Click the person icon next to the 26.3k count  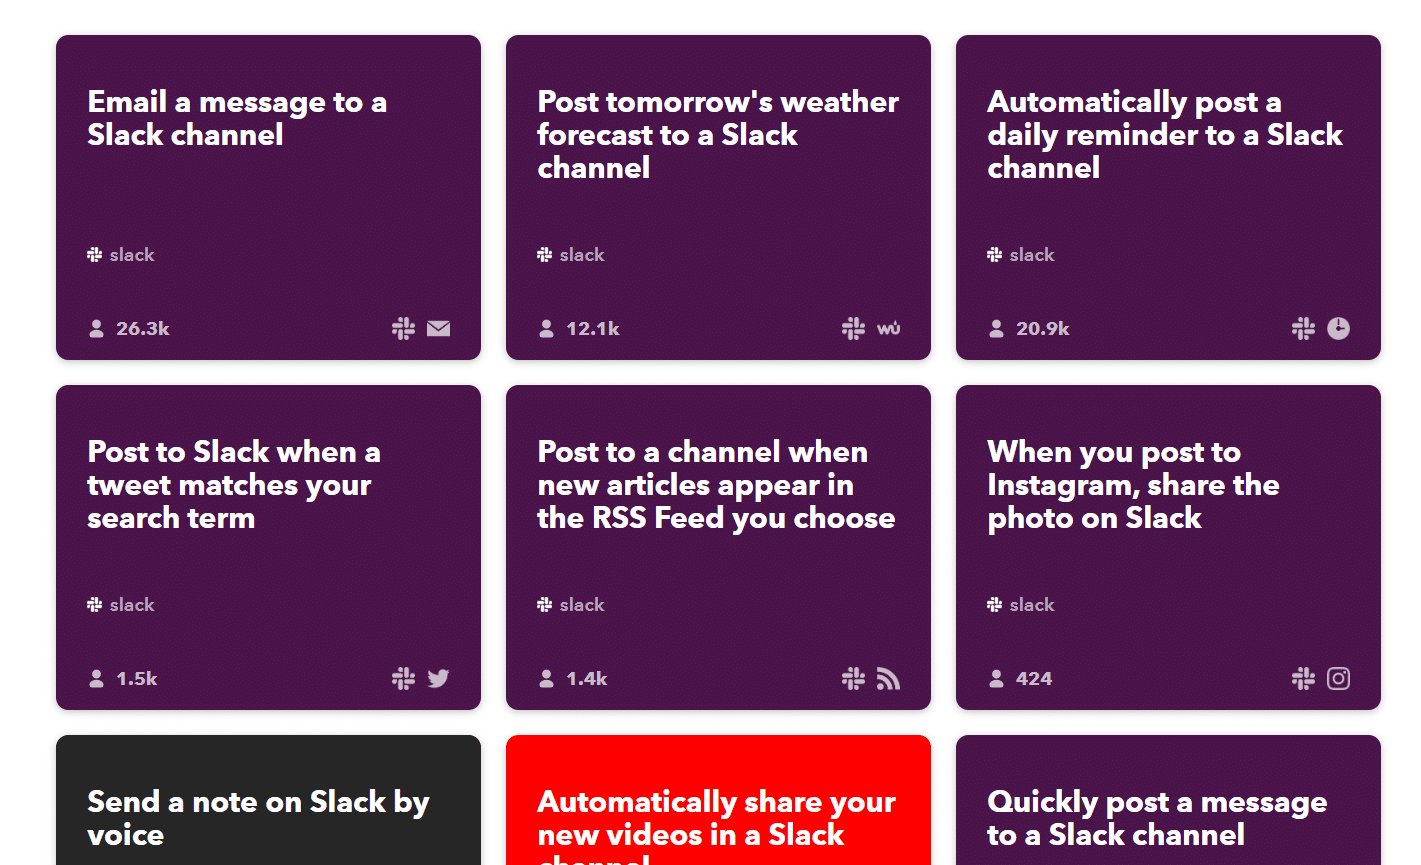[x=96, y=328]
